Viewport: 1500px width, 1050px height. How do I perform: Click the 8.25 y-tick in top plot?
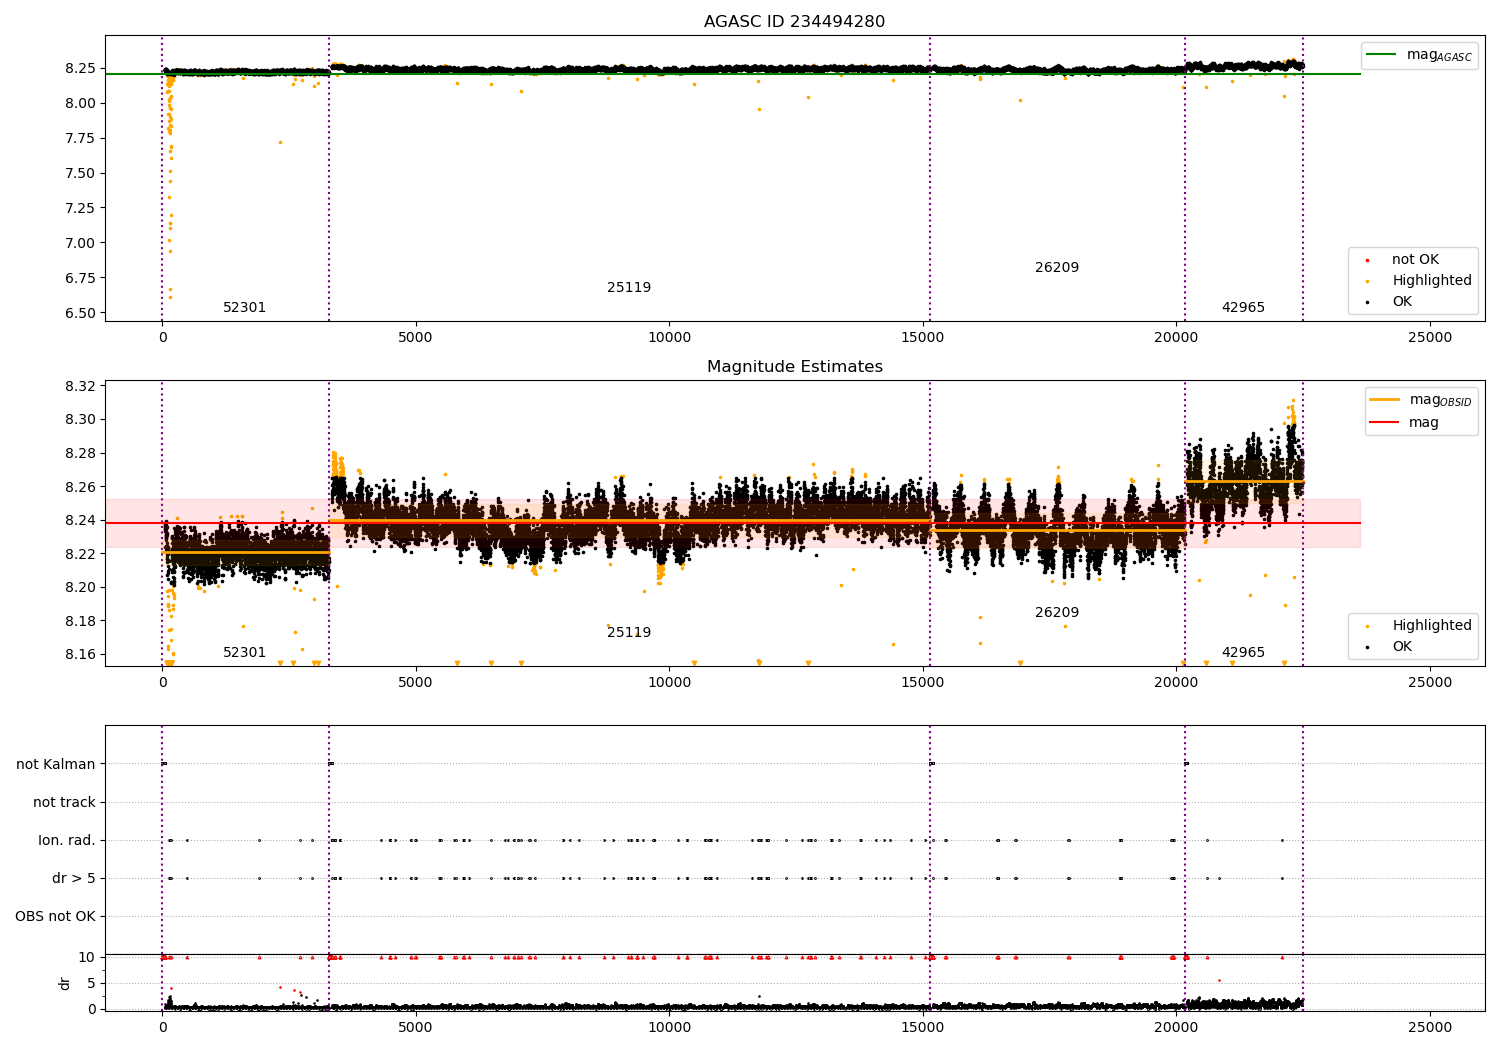pos(80,69)
